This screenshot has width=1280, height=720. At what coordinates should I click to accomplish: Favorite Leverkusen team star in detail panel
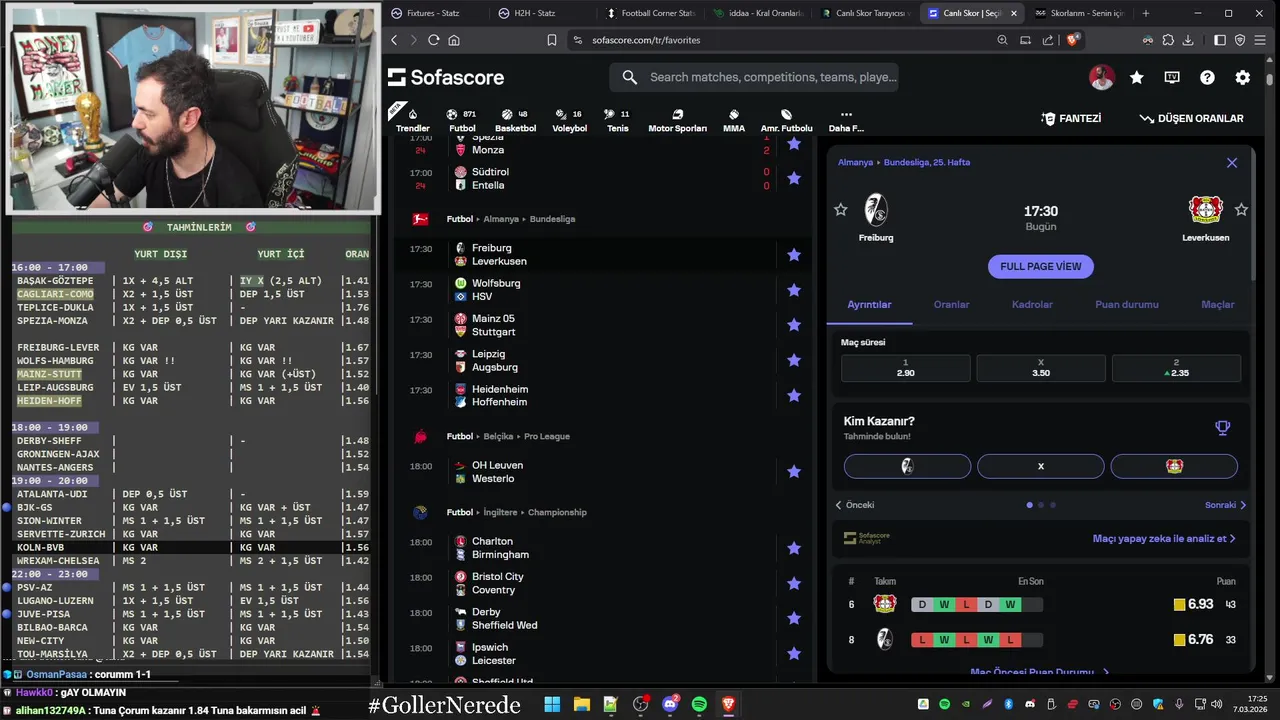click(1241, 210)
